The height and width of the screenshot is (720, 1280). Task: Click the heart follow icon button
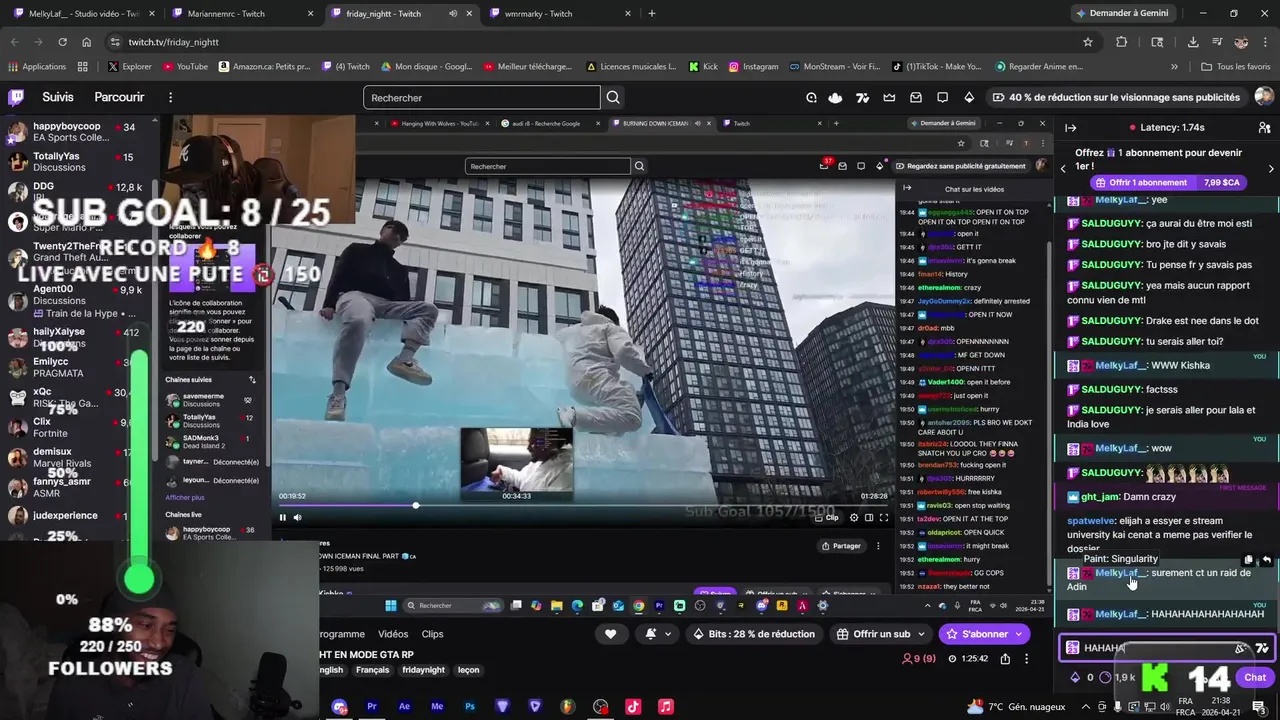click(x=610, y=634)
